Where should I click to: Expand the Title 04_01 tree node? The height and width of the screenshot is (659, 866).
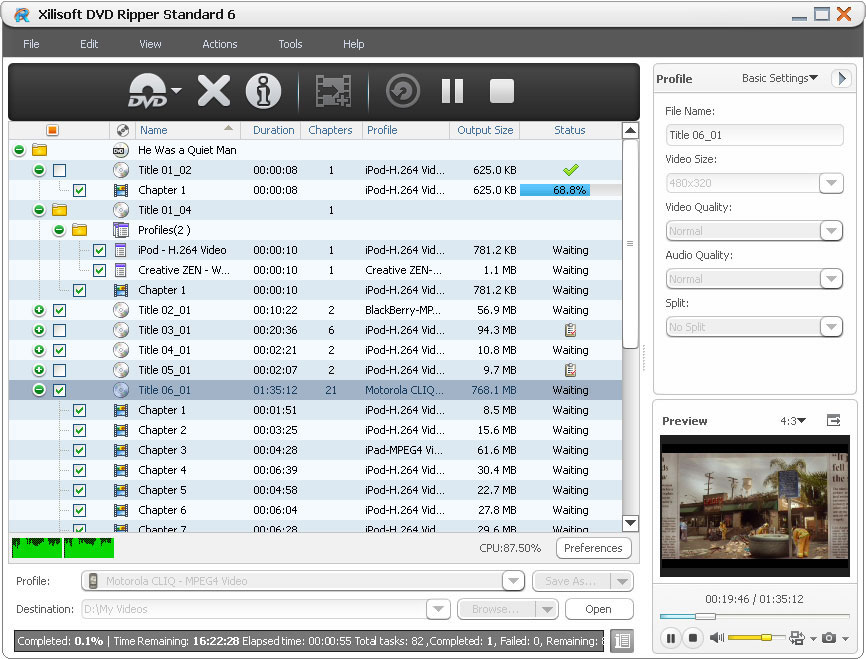(39, 350)
